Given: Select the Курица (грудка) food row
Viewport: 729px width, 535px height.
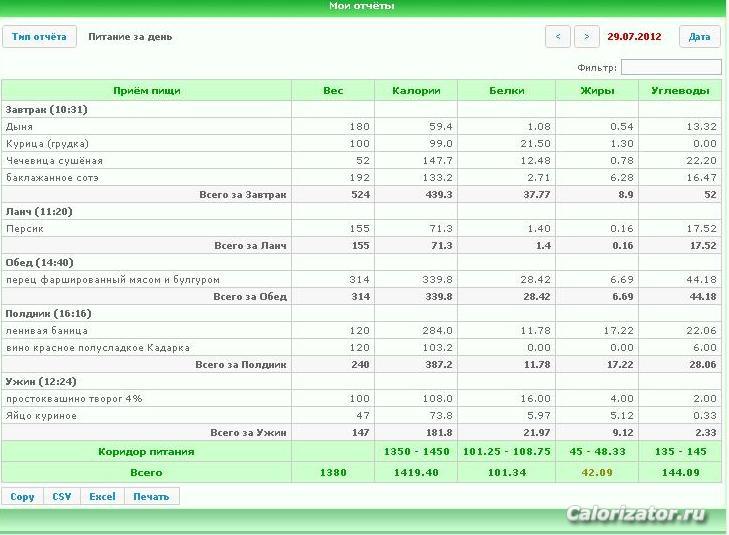Looking at the screenshot, I should pos(362,144).
